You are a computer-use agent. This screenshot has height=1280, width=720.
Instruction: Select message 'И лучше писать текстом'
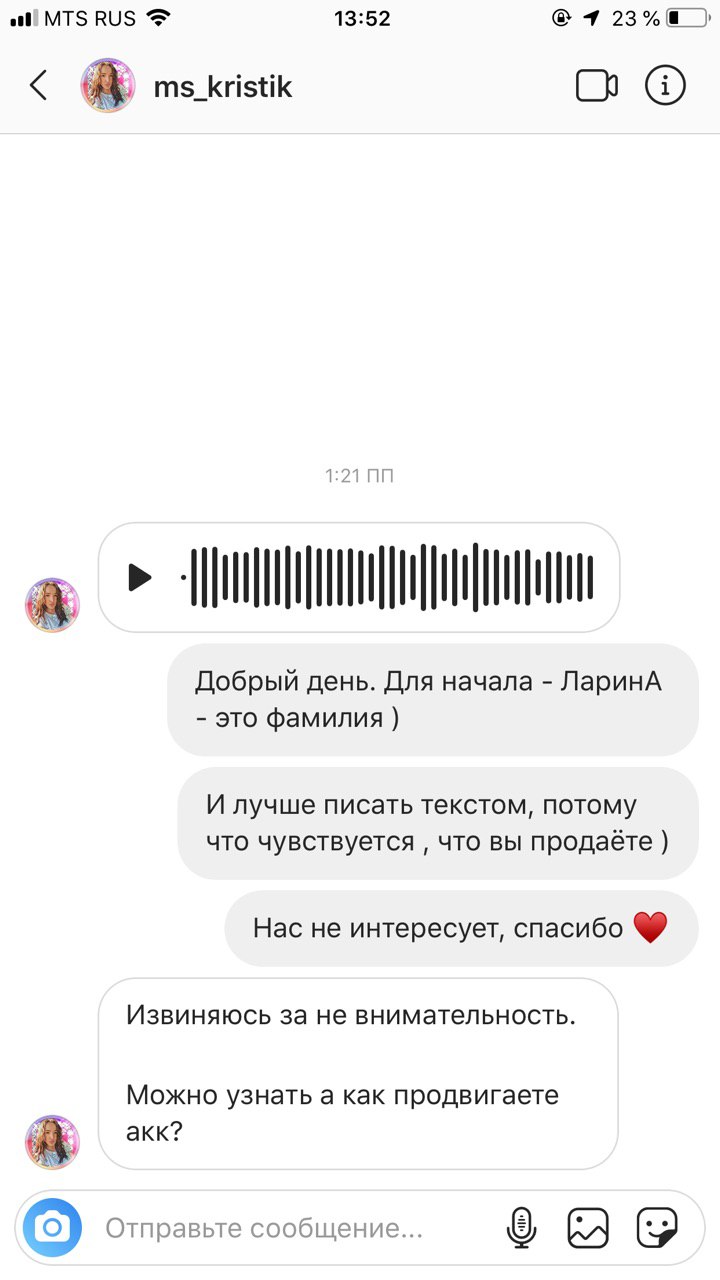pos(438,823)
